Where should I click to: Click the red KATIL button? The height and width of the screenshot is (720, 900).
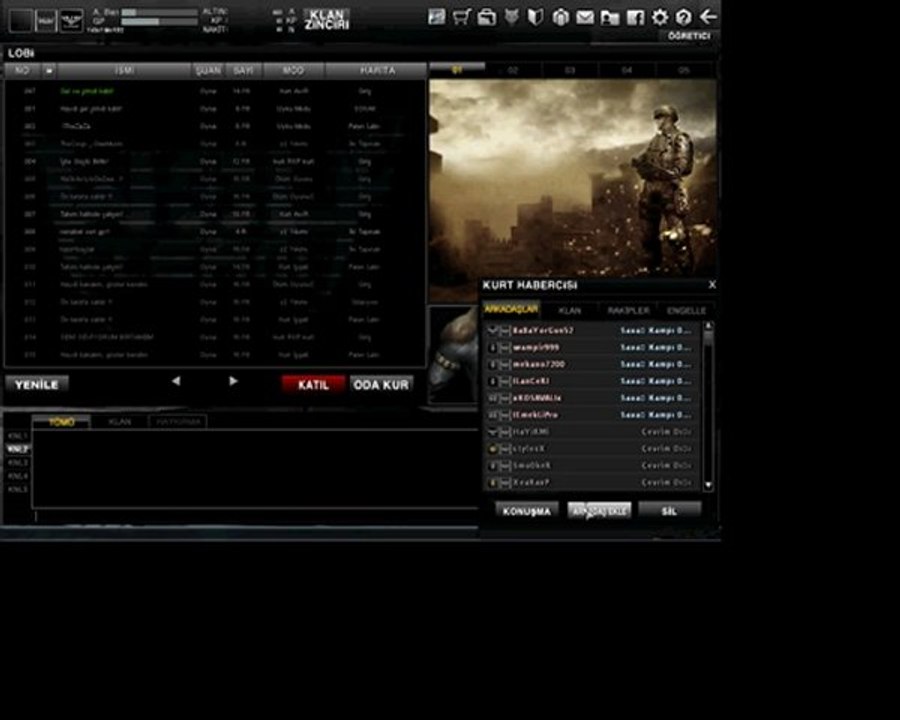[x=313, y=384]
